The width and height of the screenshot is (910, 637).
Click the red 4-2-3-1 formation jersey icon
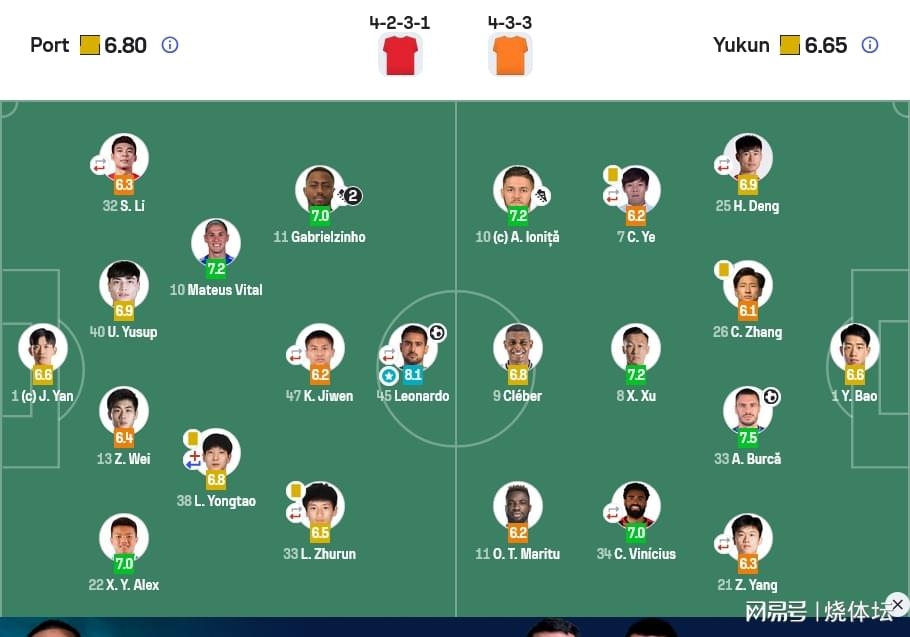pyautogui.click(x=400, y=55)
